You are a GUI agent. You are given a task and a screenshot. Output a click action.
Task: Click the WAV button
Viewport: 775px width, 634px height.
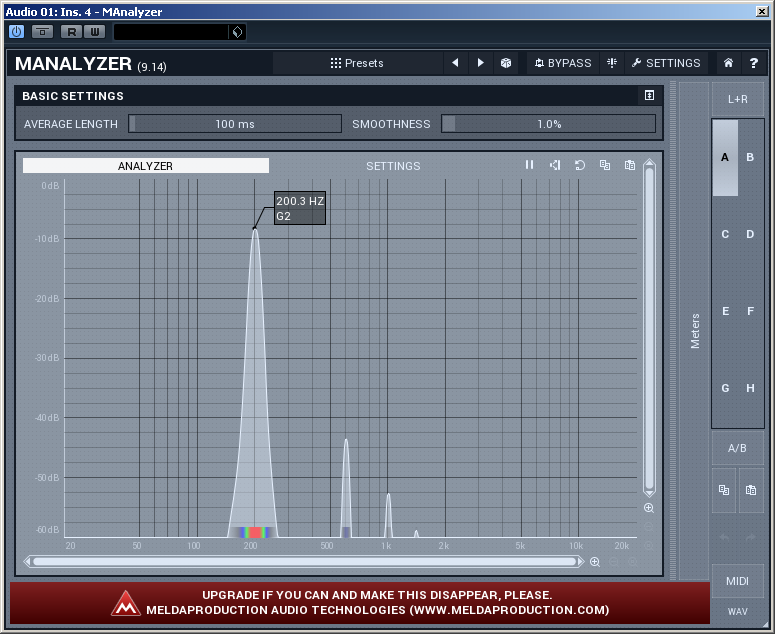click(737, 612)
